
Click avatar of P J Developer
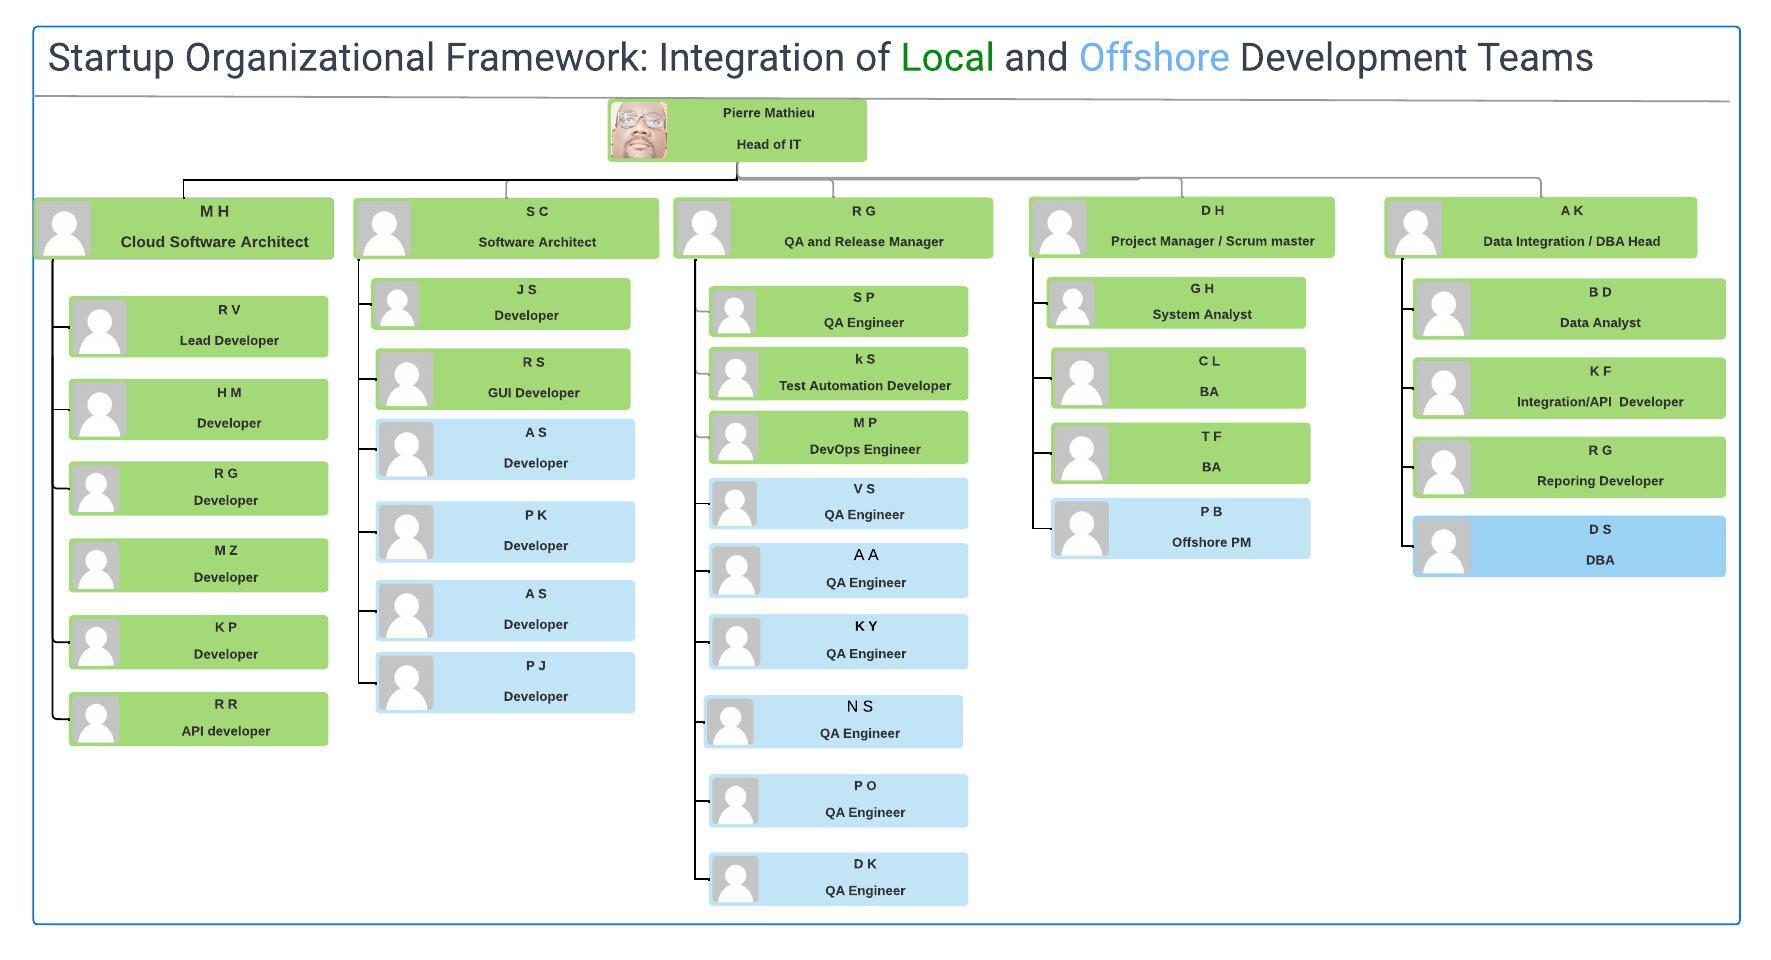[x=406, y=683]
